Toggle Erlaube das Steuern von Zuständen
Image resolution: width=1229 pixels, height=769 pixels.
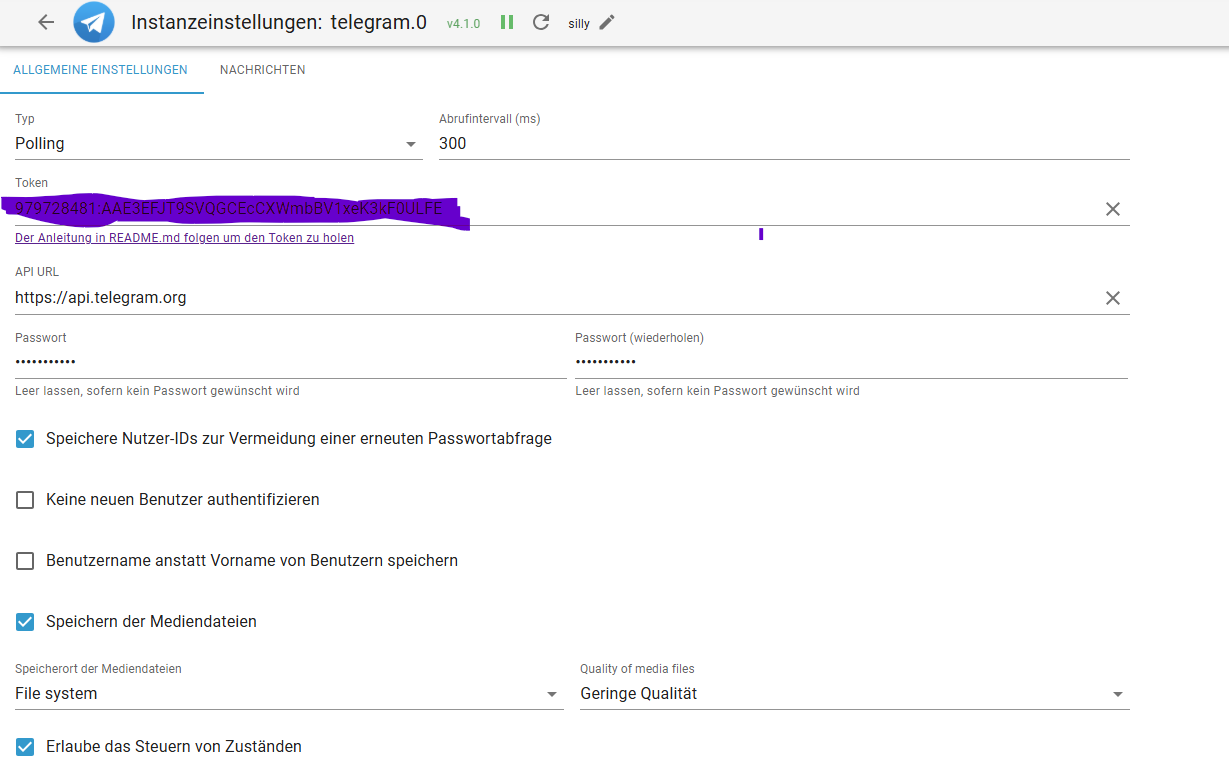pos(25,747)
